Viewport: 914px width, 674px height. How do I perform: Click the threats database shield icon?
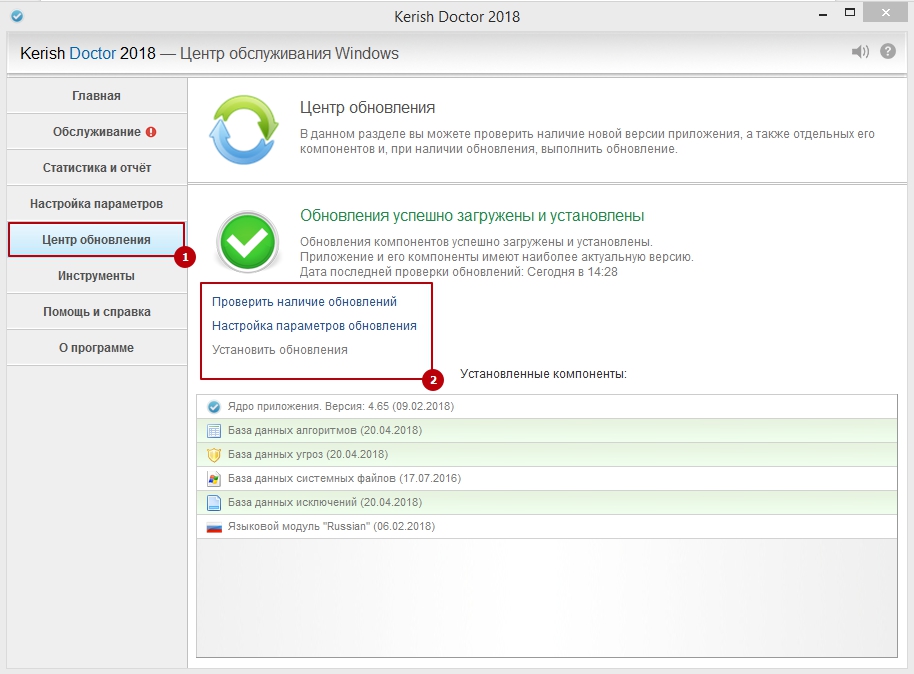click(x=214, y=455)
